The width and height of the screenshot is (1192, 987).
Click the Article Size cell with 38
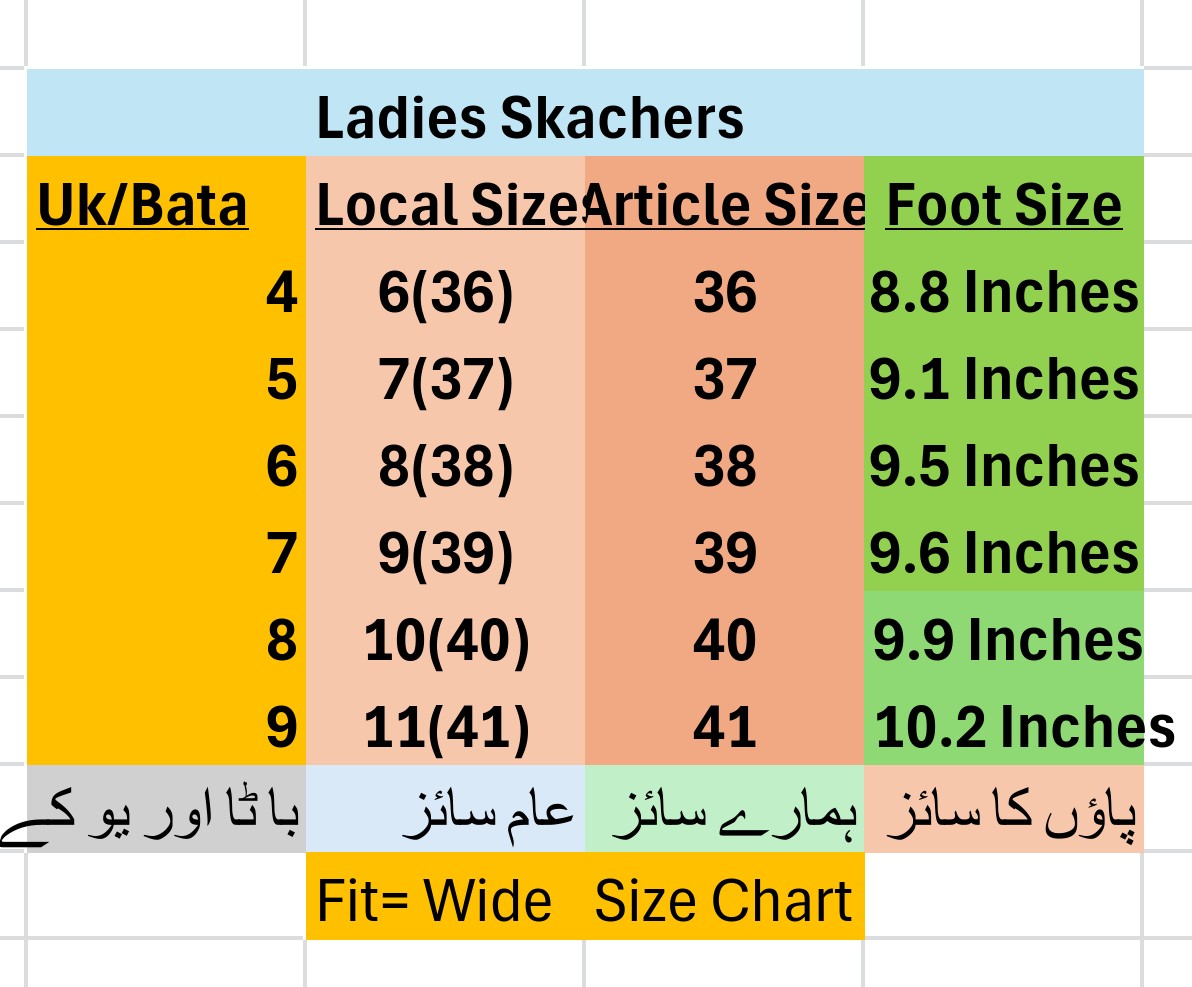pos(724,467)
